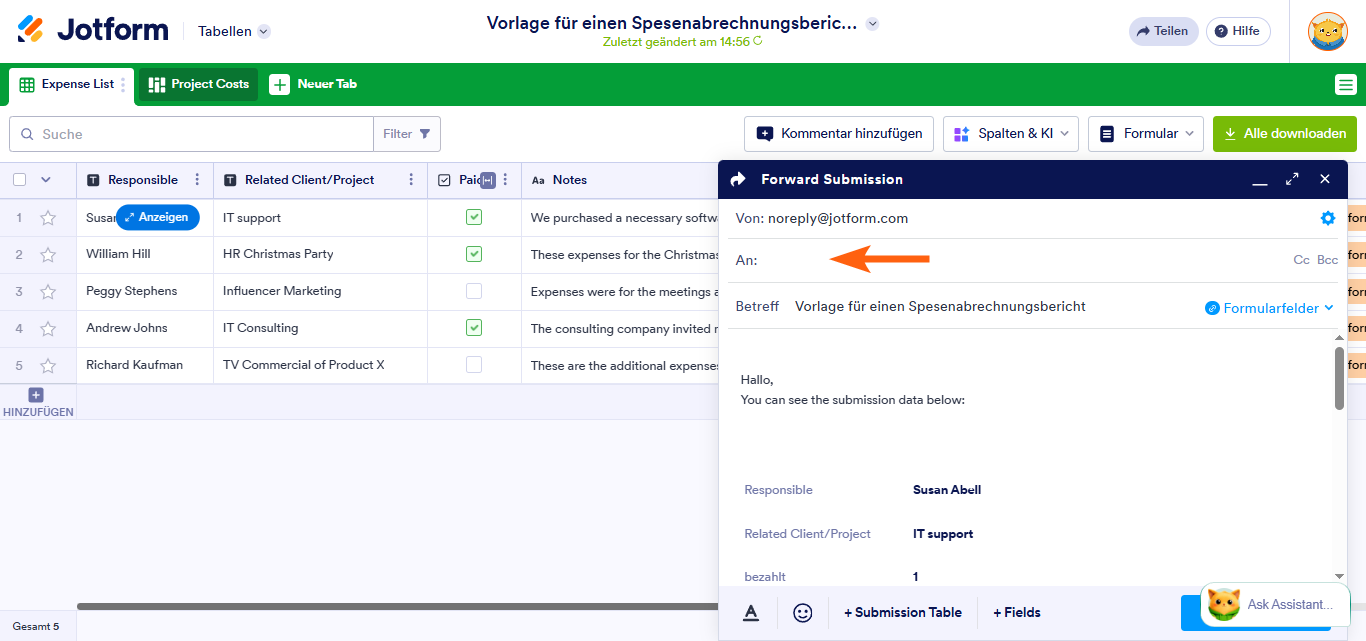Open sender settings via the gear icon
Image resolution: width=1366 pixels, height=641 pixels.
[x=1328, y=217]
